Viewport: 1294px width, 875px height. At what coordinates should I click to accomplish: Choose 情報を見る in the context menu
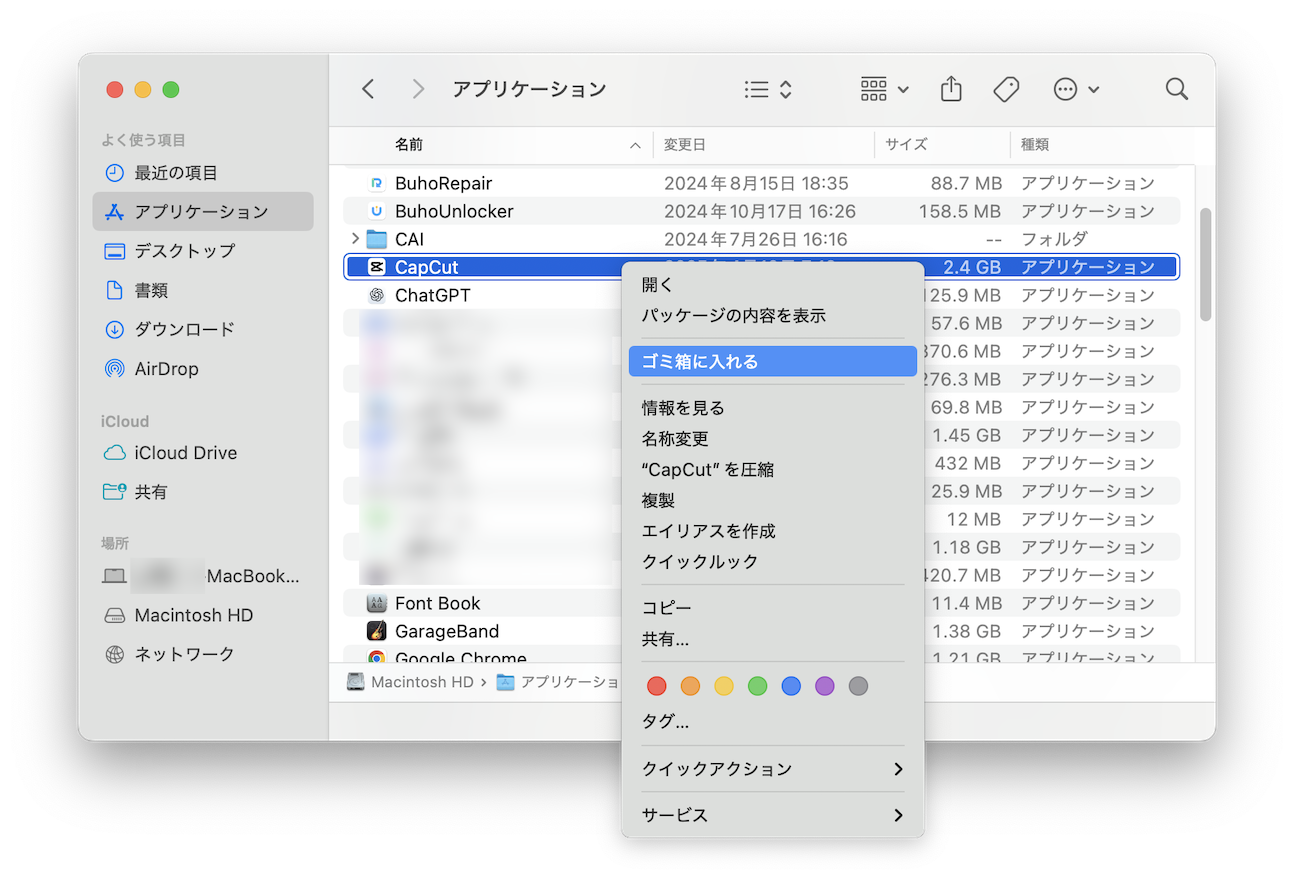click(772, 408)
